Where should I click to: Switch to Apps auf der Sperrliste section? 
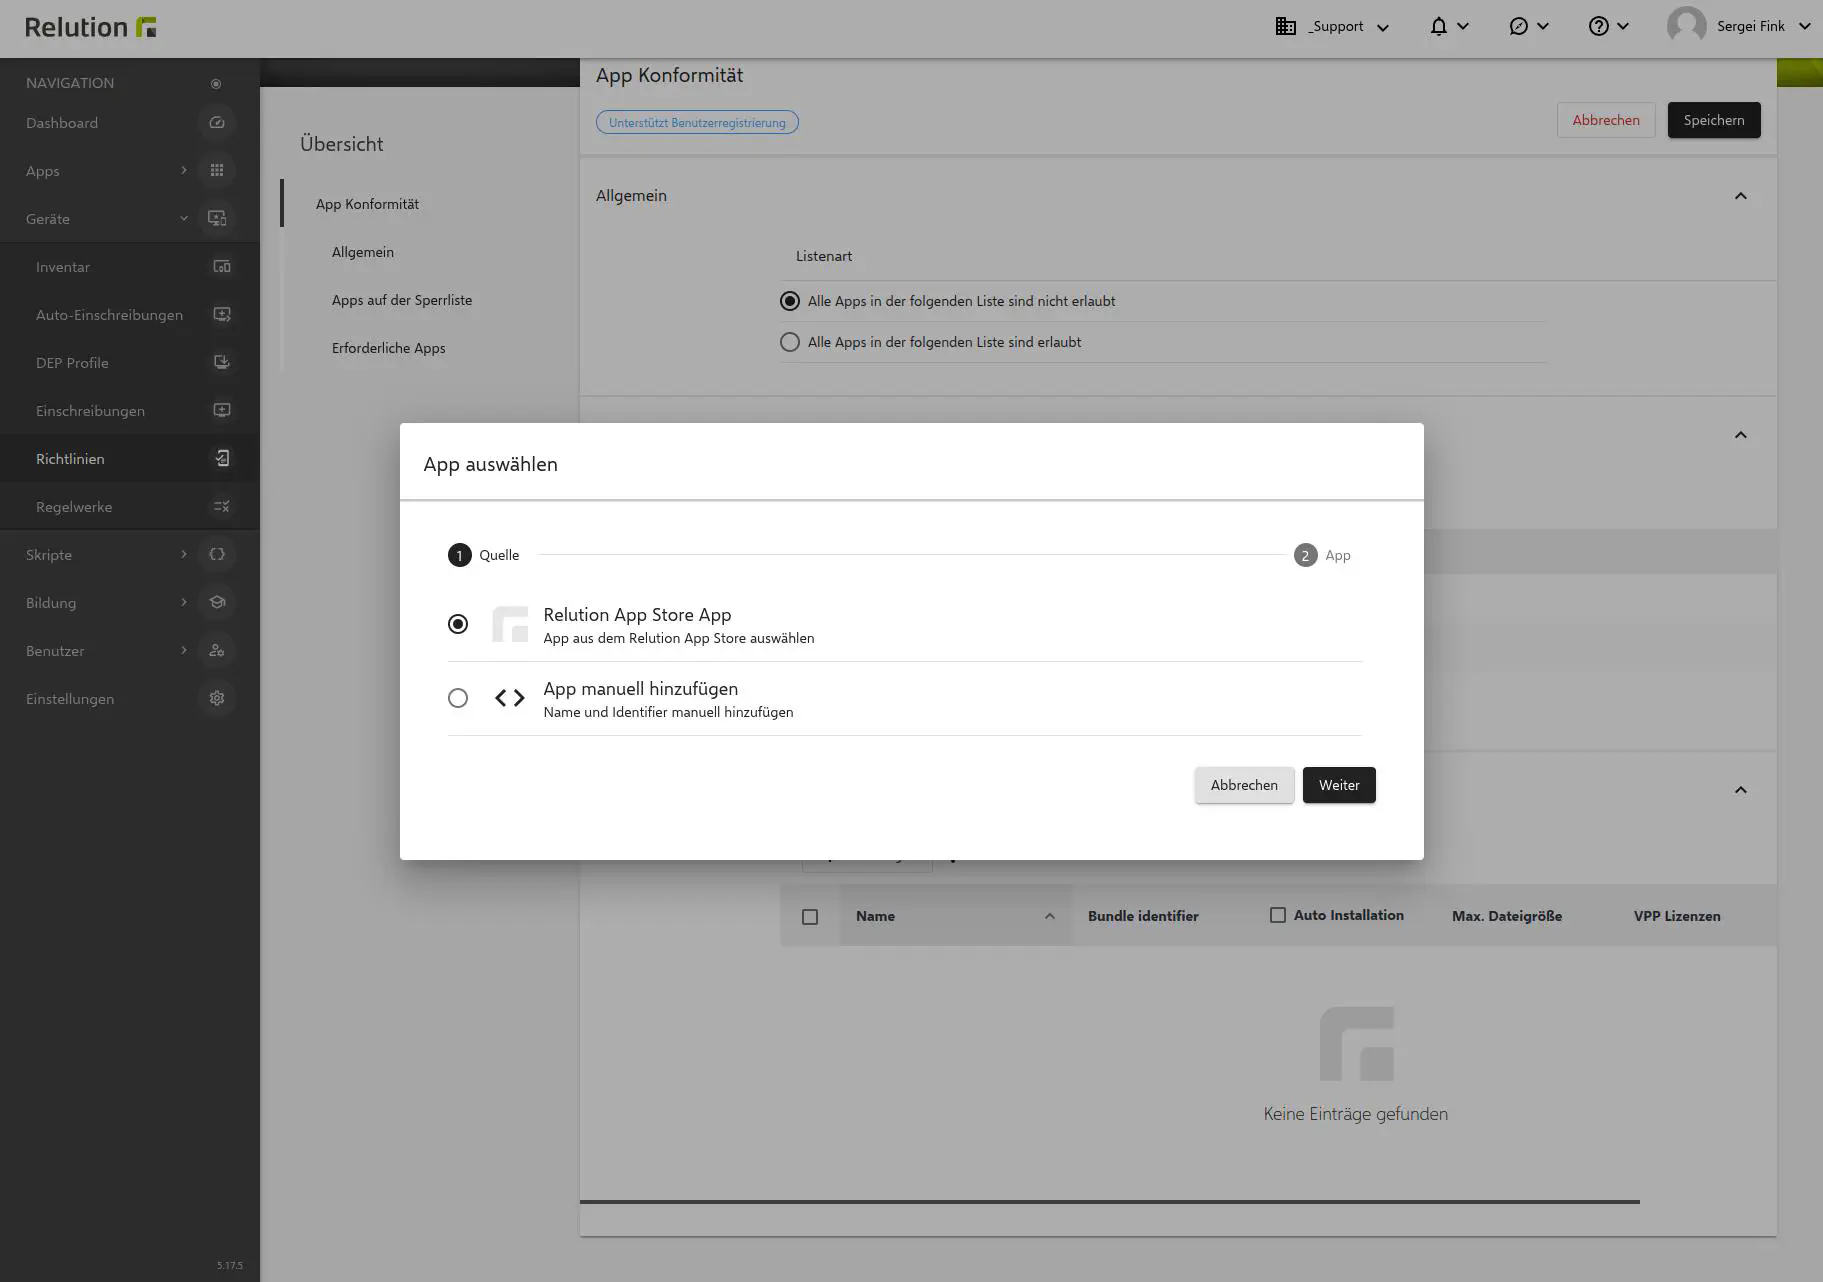(x=402, y=299)
